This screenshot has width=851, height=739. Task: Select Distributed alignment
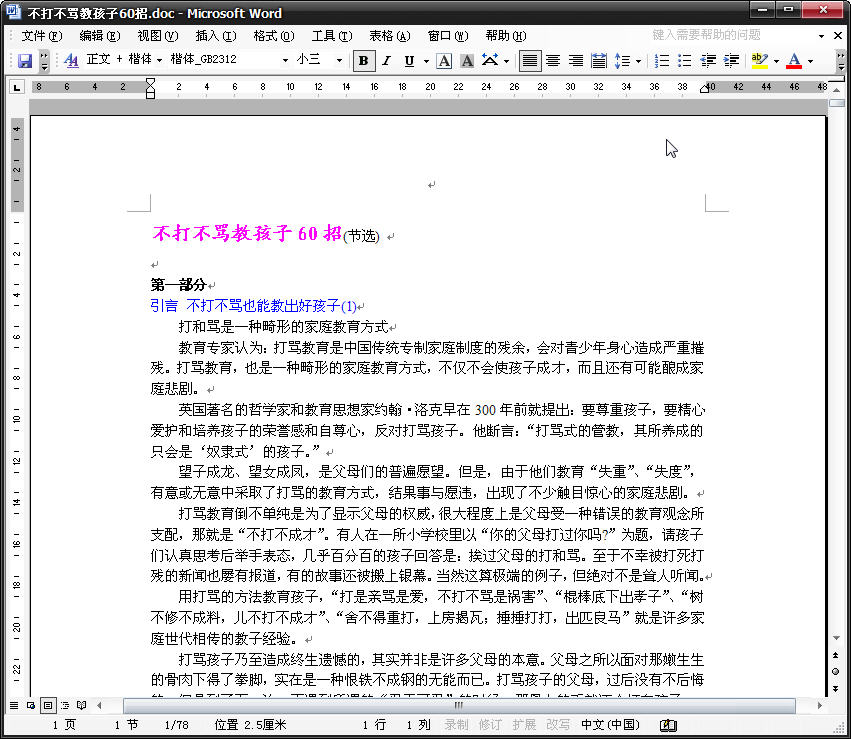[599, 60]
